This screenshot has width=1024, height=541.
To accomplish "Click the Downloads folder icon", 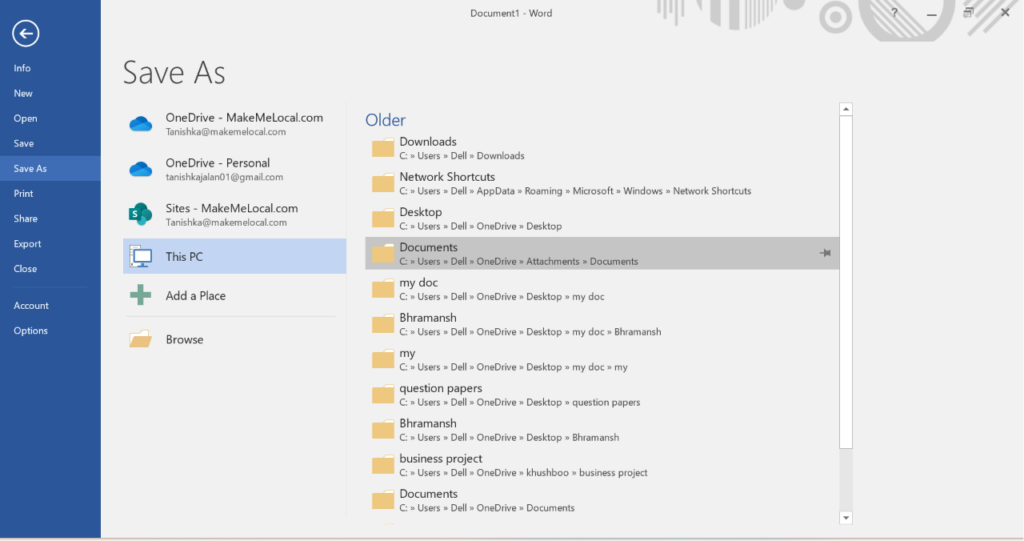I will [383, 148].
